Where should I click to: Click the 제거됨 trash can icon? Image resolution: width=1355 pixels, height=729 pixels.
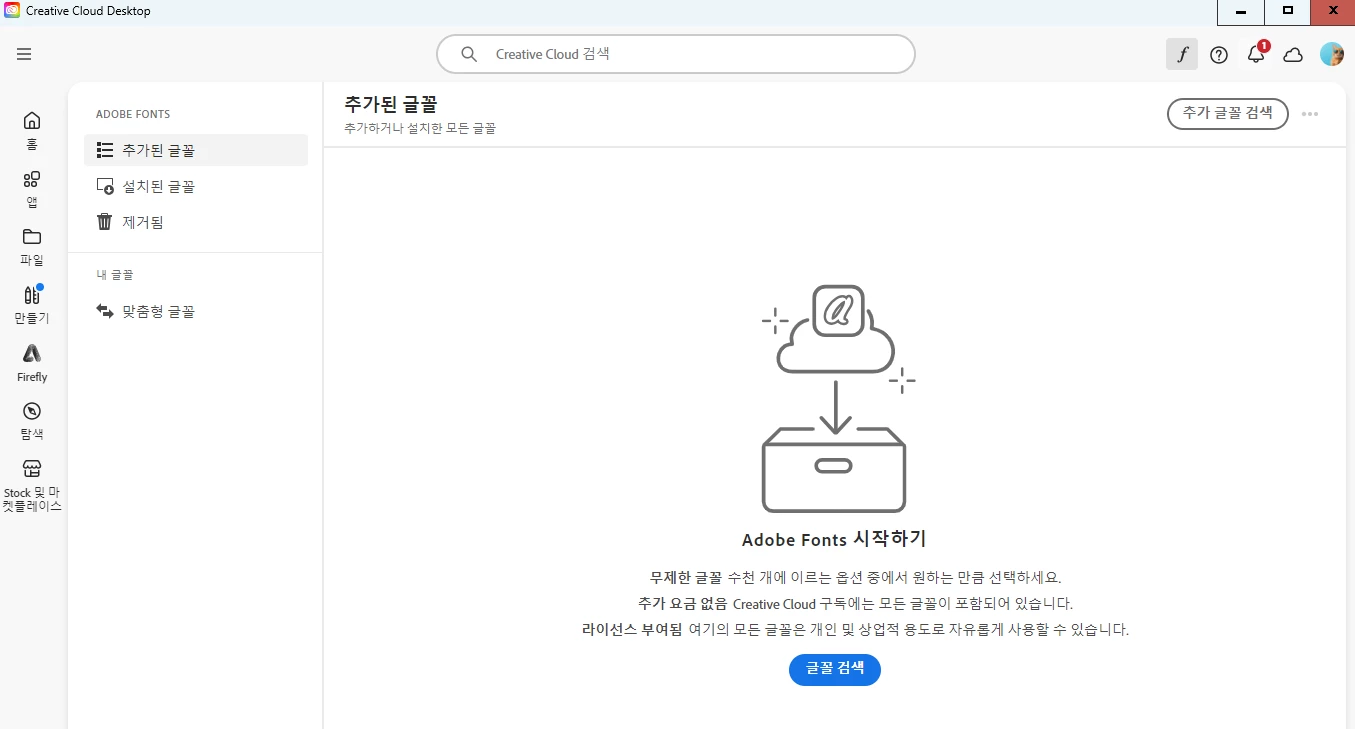coord(104,222)
